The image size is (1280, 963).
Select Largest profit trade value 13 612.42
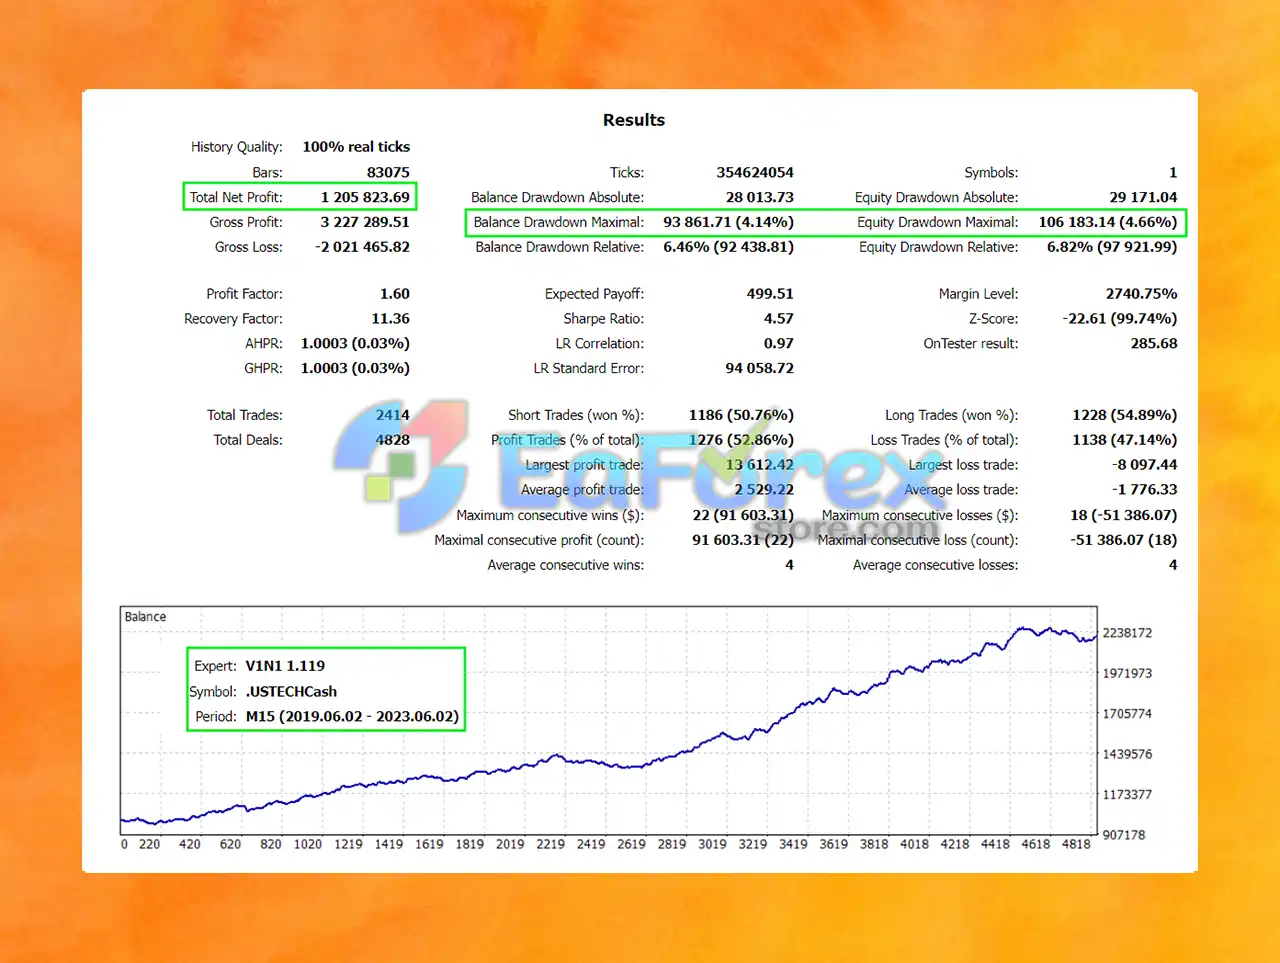coord(760,465)
